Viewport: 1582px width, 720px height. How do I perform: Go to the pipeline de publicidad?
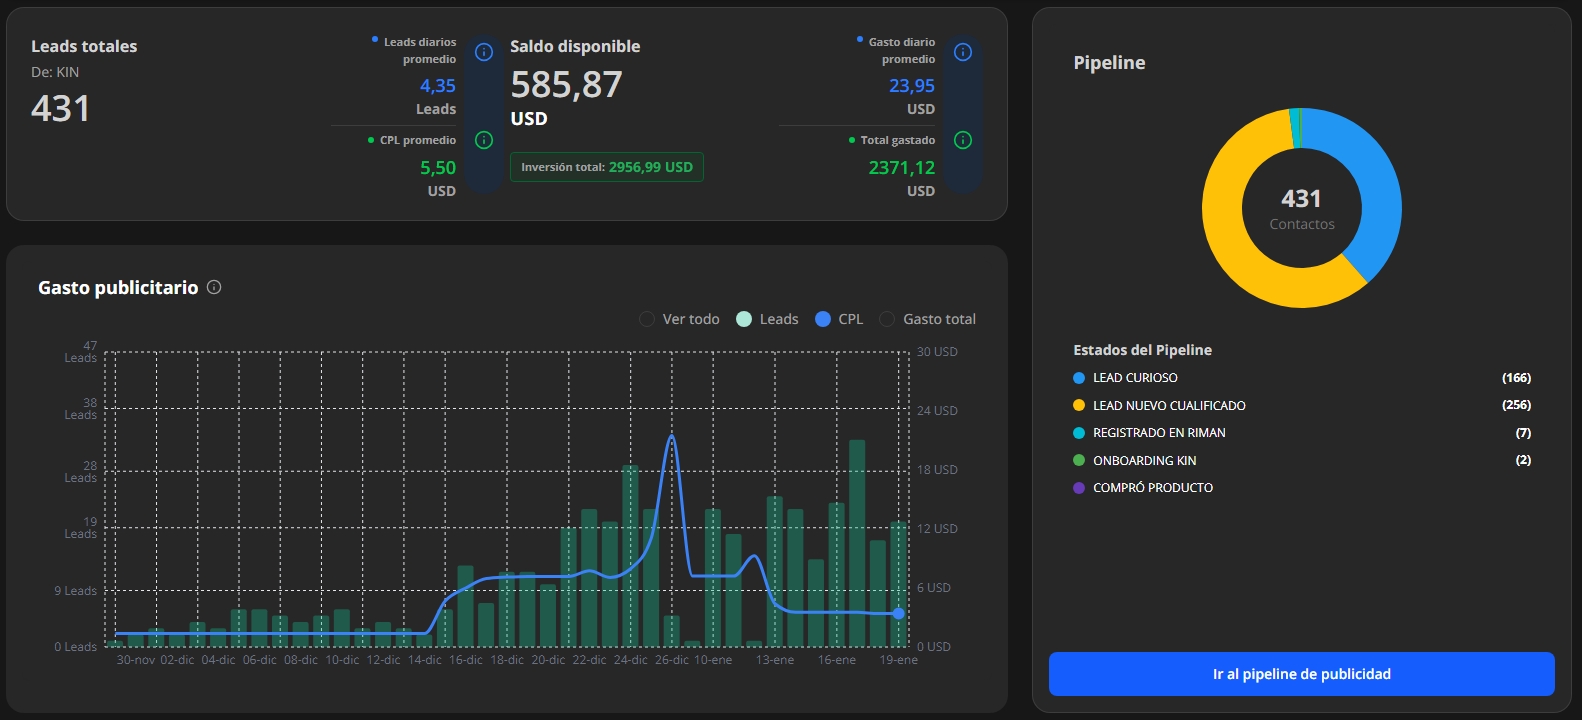pos(1301,674)
